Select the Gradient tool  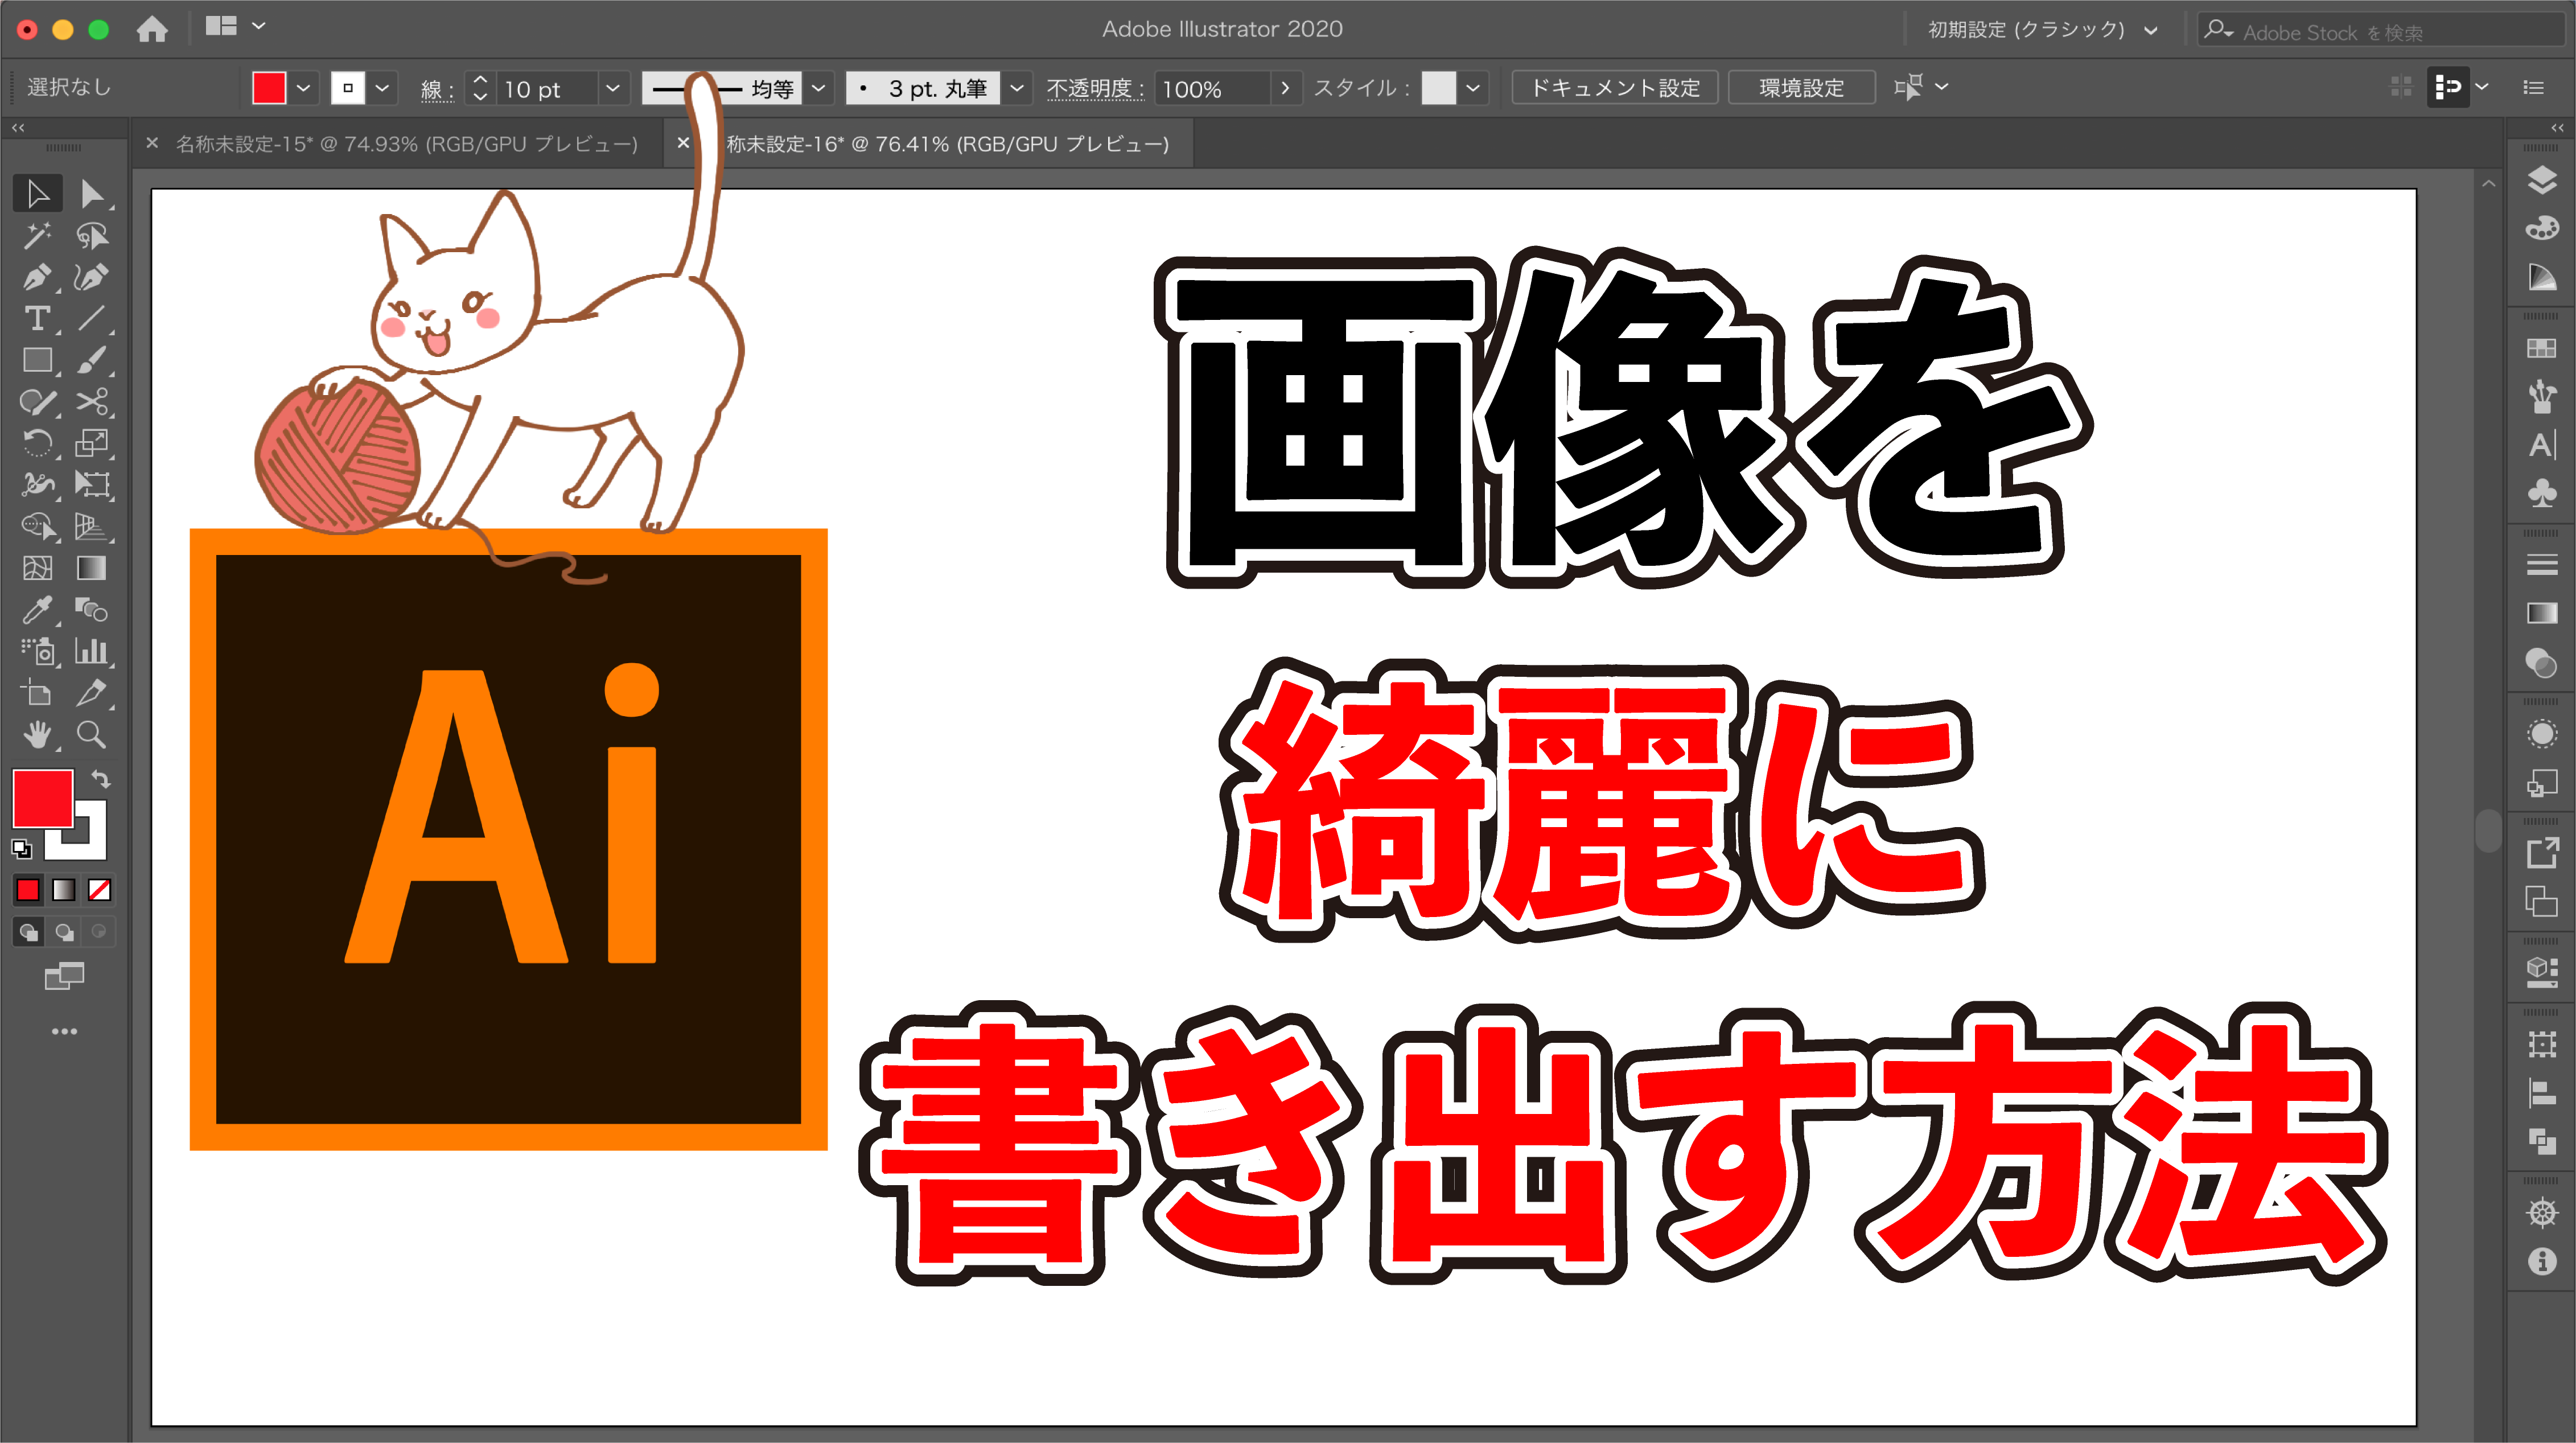[x=92, y=568]
